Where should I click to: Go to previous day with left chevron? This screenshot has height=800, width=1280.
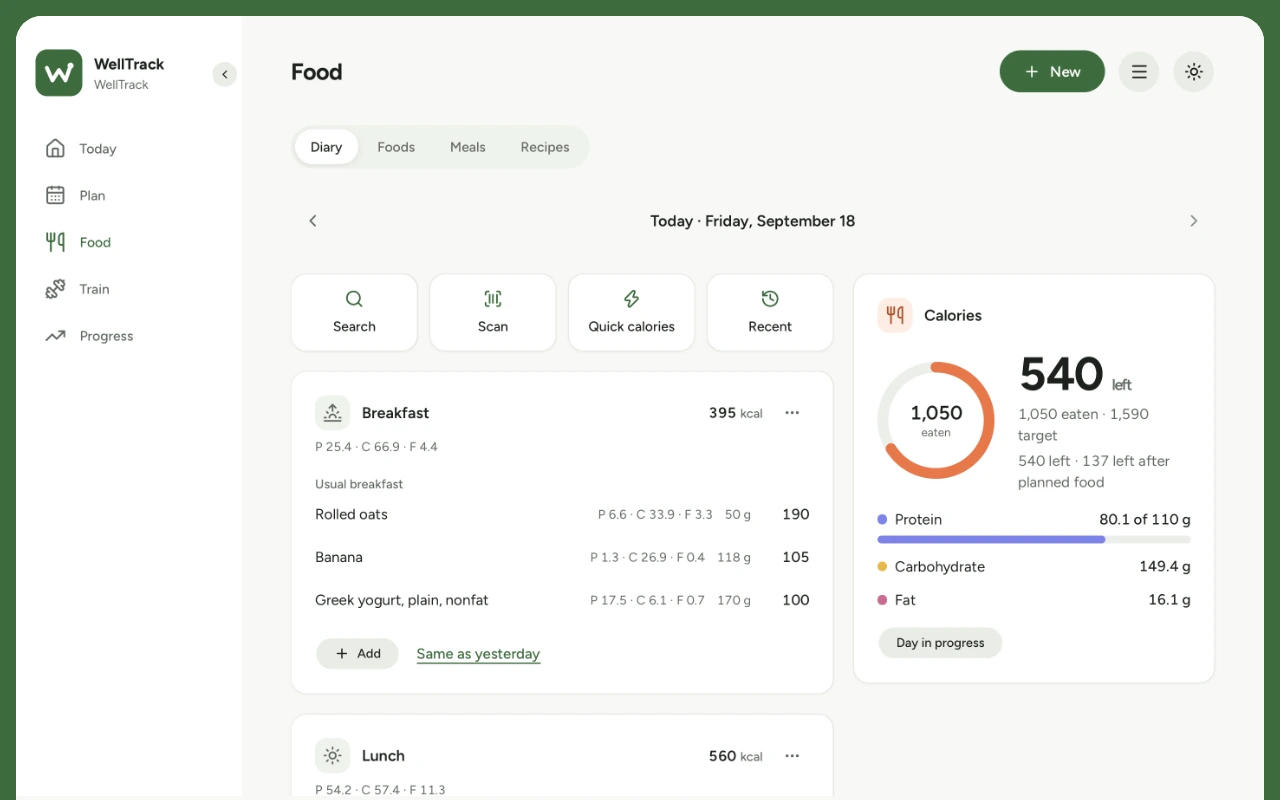click(313, 221)
